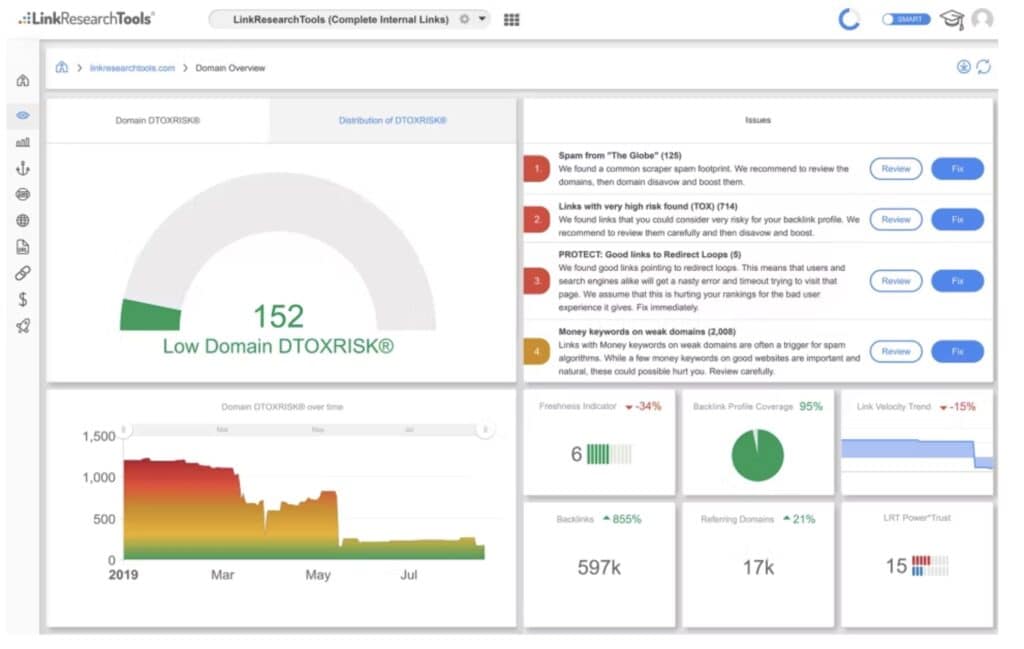Open the chain link sidebar icon
This screenshot has height=649, width=1024.
[x=23, y=273]
